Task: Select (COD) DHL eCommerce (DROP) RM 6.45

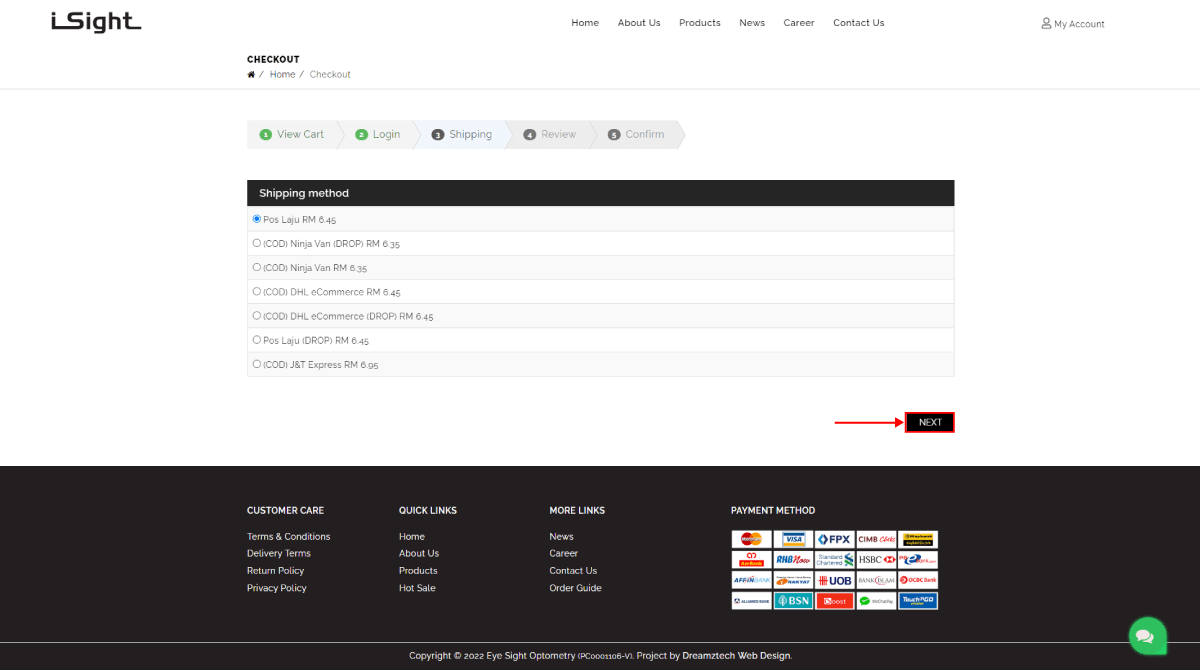Action: (x=257, y=316)
